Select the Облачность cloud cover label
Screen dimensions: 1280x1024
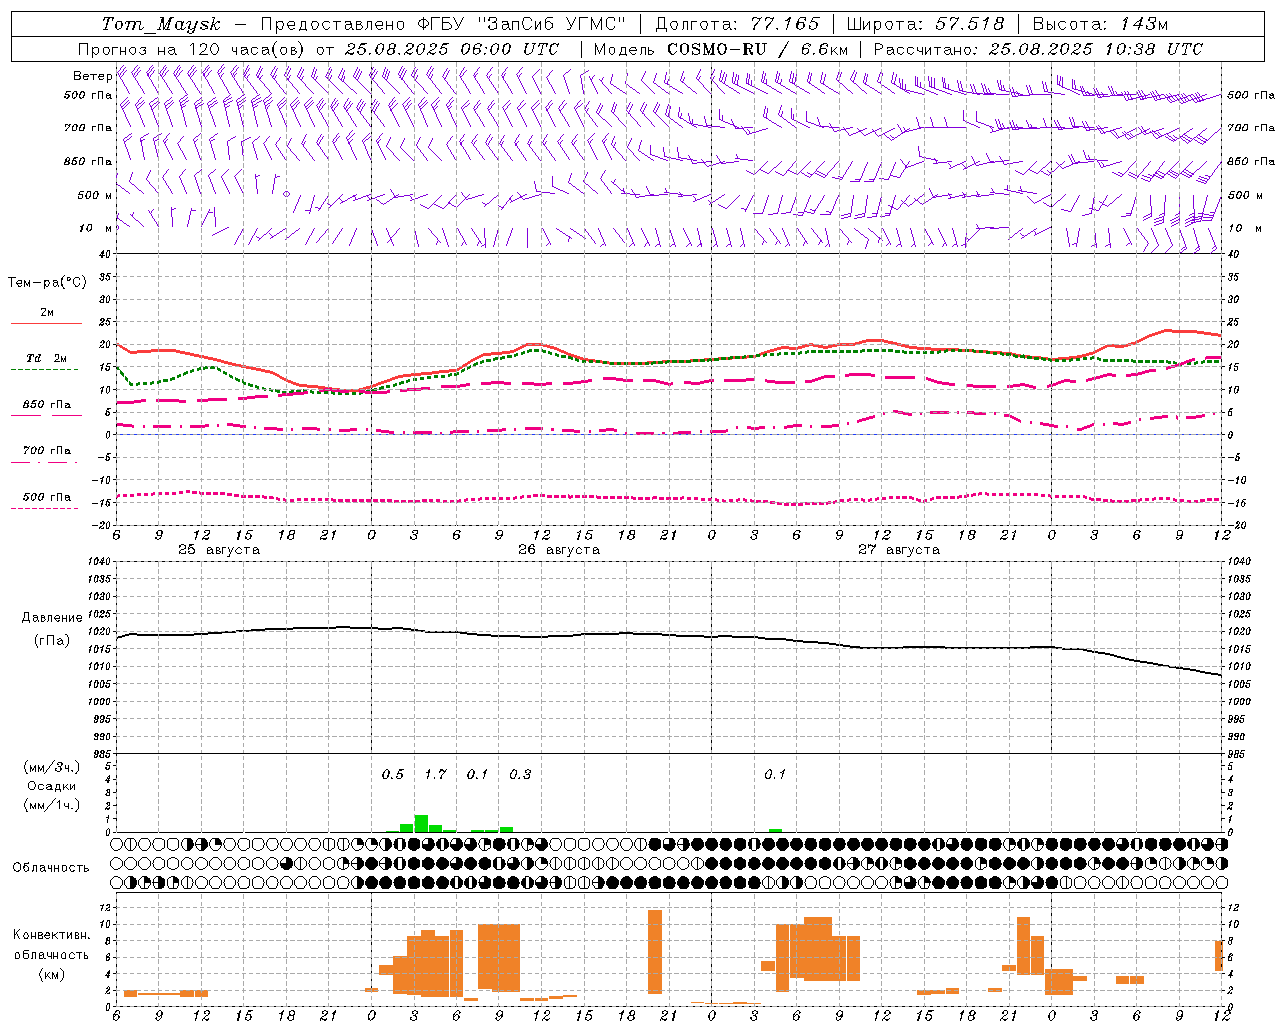click(51, 868)
